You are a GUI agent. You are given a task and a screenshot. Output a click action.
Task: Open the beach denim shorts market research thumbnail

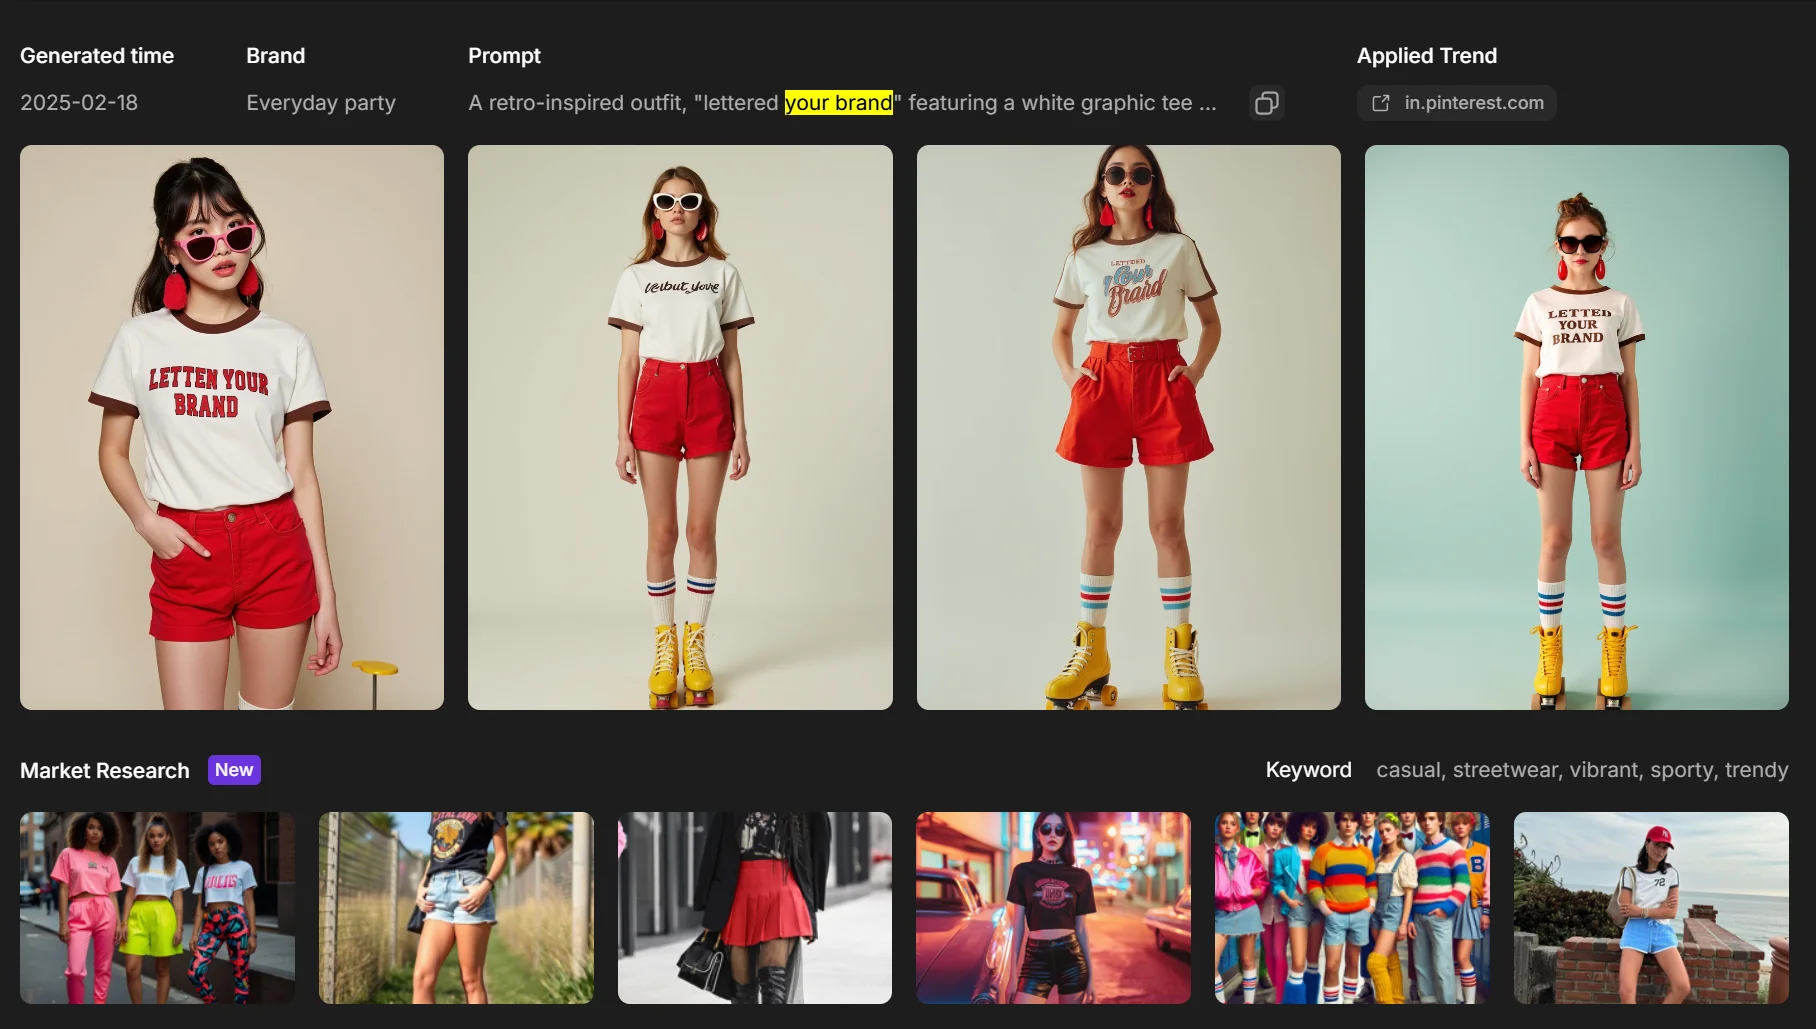click(1649, 907)
